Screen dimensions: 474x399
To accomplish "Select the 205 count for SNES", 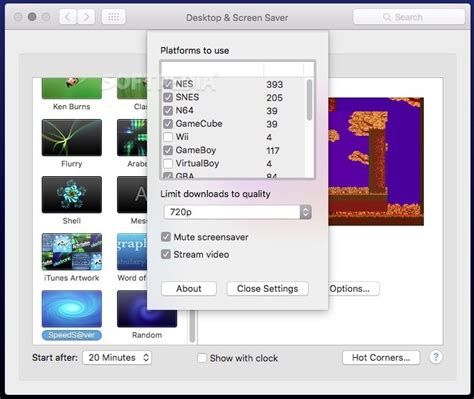I will tap(274, 98).
